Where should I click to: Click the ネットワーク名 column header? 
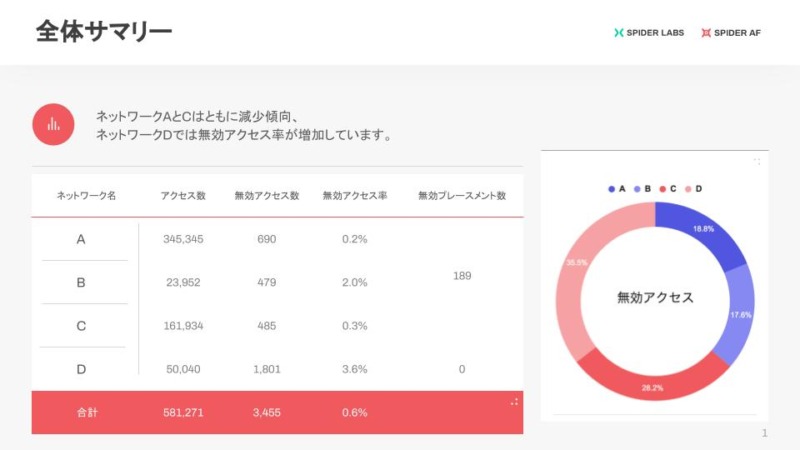pos(86,195)
